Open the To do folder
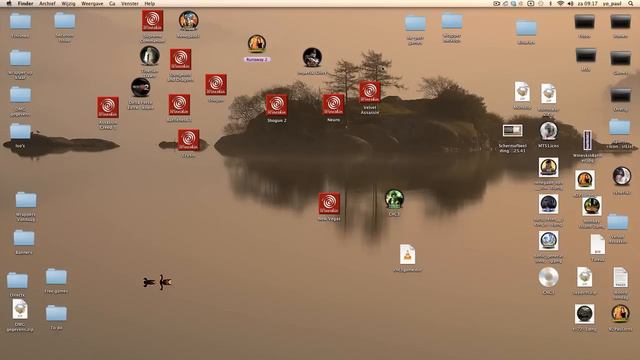Image resolution: width=640 pixels, height=360 pixels. [x=56, y=313]
